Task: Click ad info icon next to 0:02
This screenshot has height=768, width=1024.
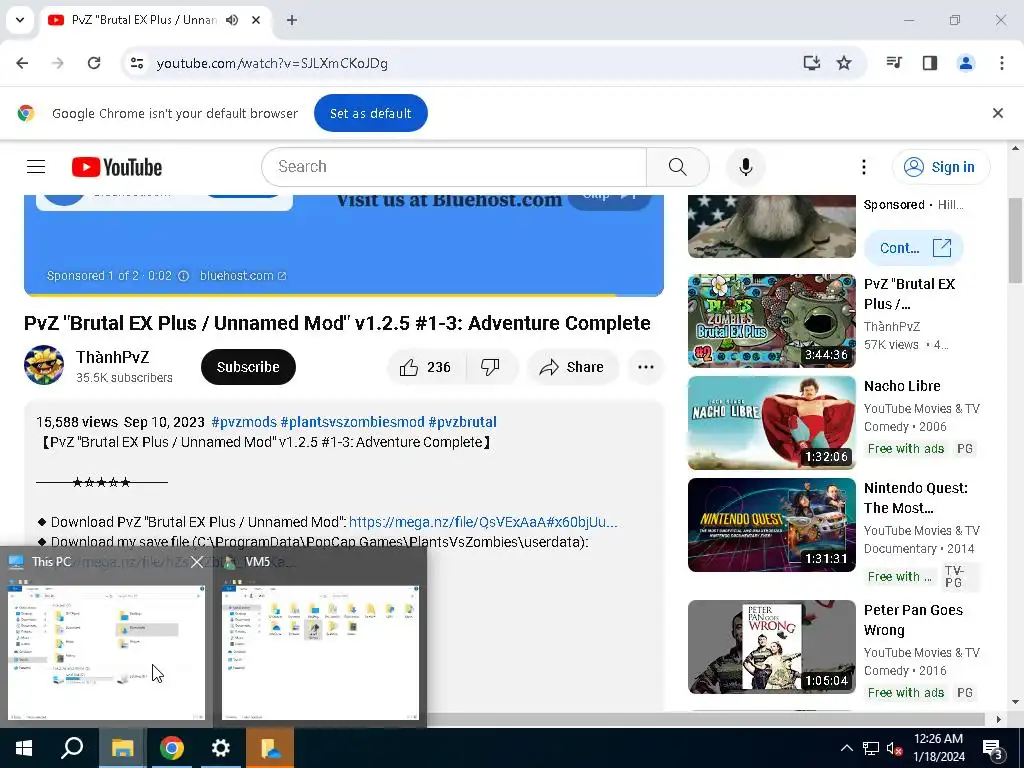Action: point(184,276)
